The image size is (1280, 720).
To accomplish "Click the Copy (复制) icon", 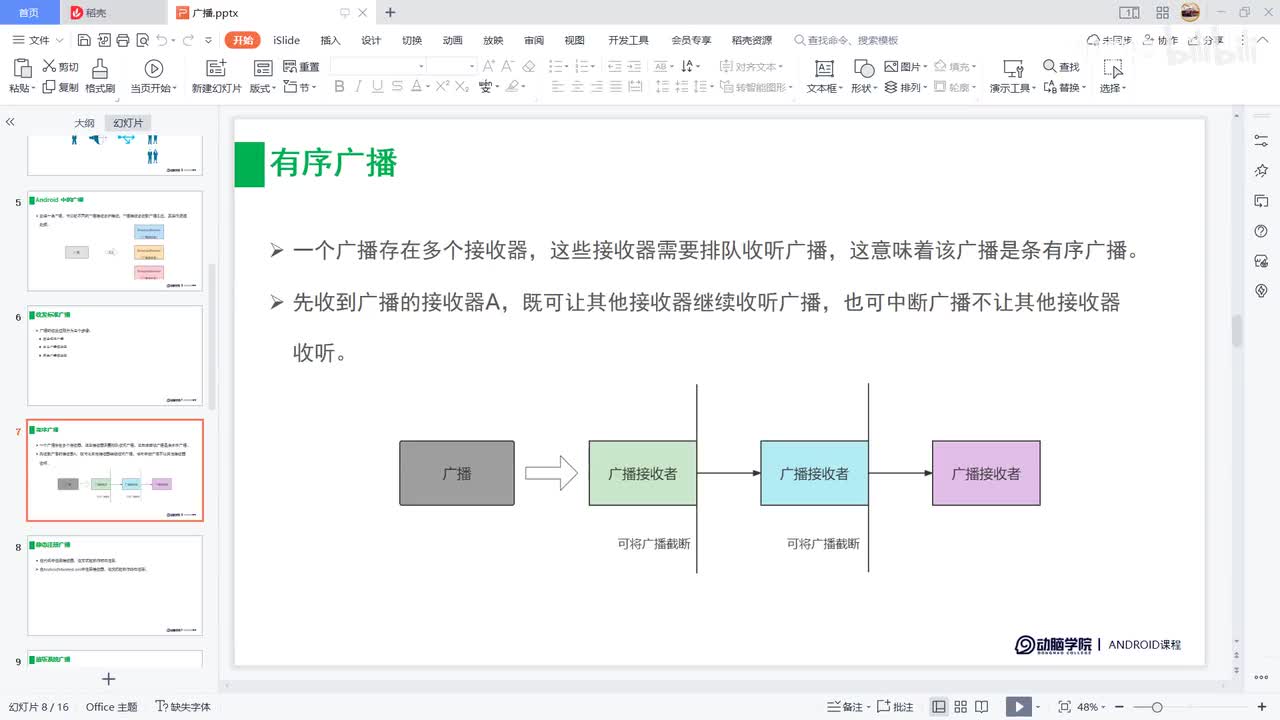I will pyautogui.click(x=48, y=87).
